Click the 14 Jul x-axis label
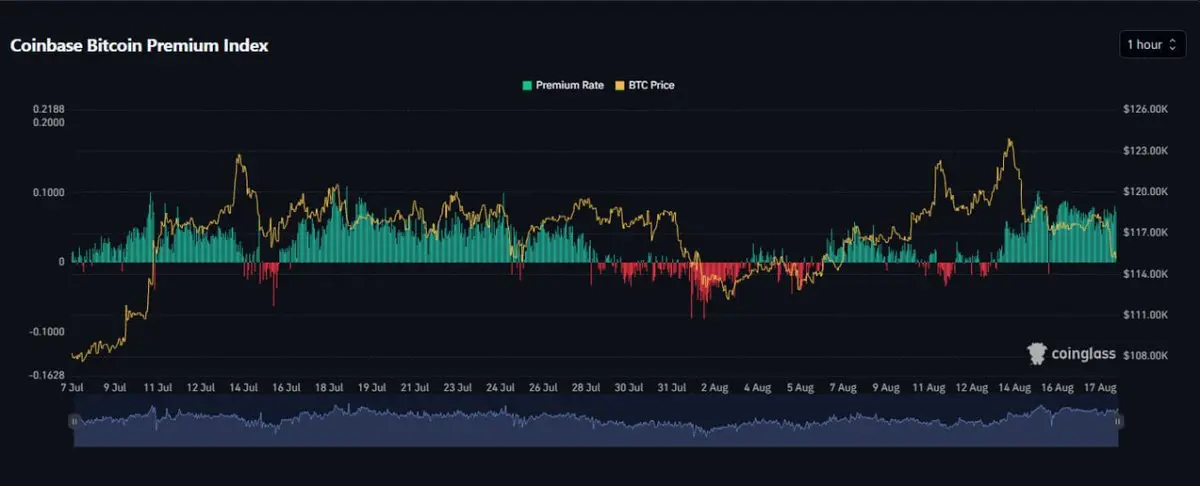Viewport: 1200px width, 486px height. (x=243, y=386)
